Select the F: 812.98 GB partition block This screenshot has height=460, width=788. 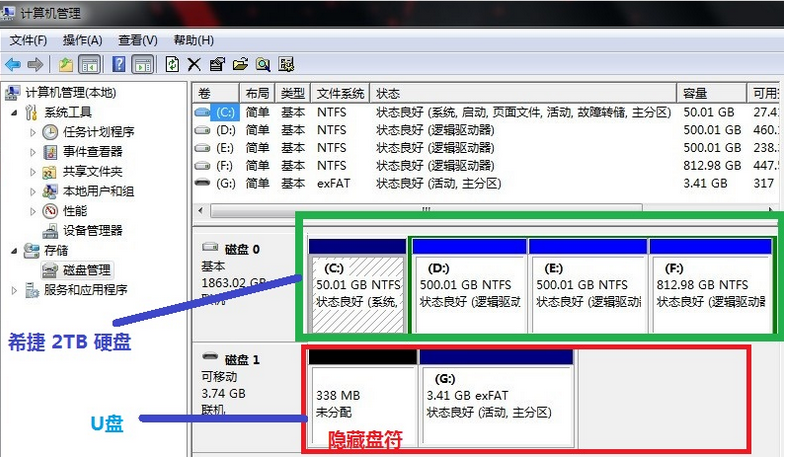point(711,286)
